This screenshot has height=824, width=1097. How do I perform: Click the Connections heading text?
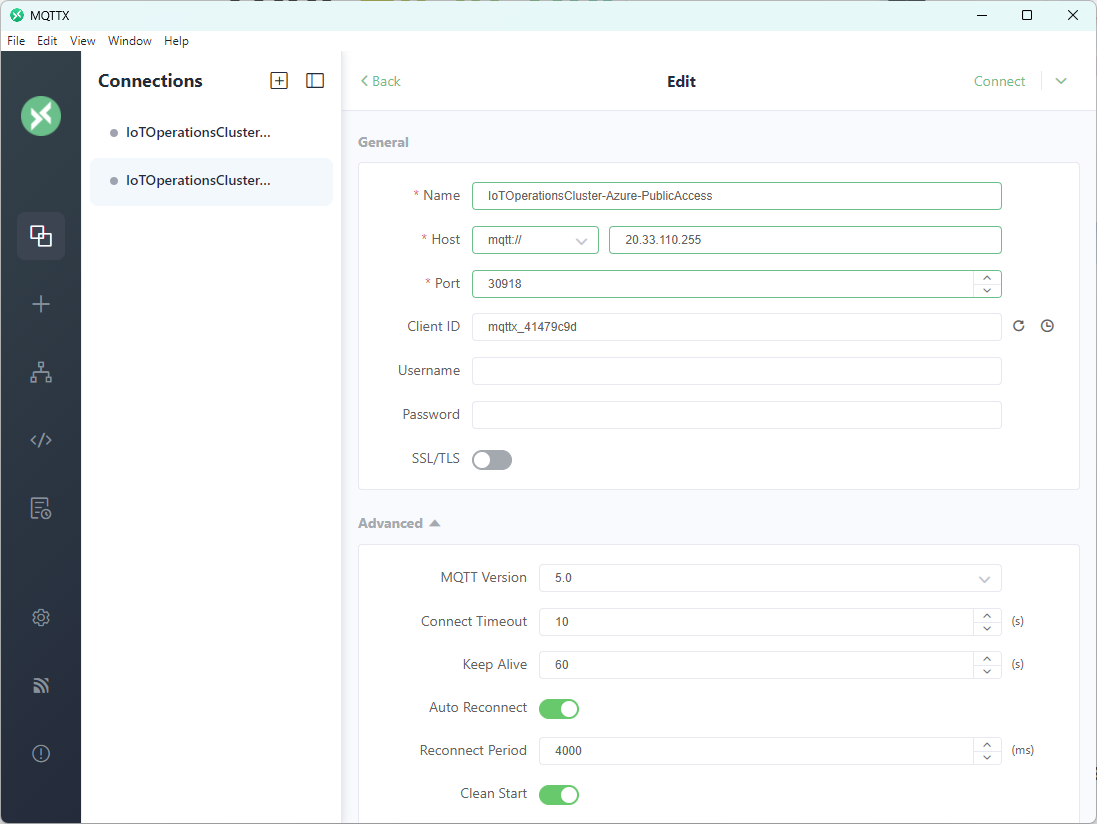click(x=150, y=80)
